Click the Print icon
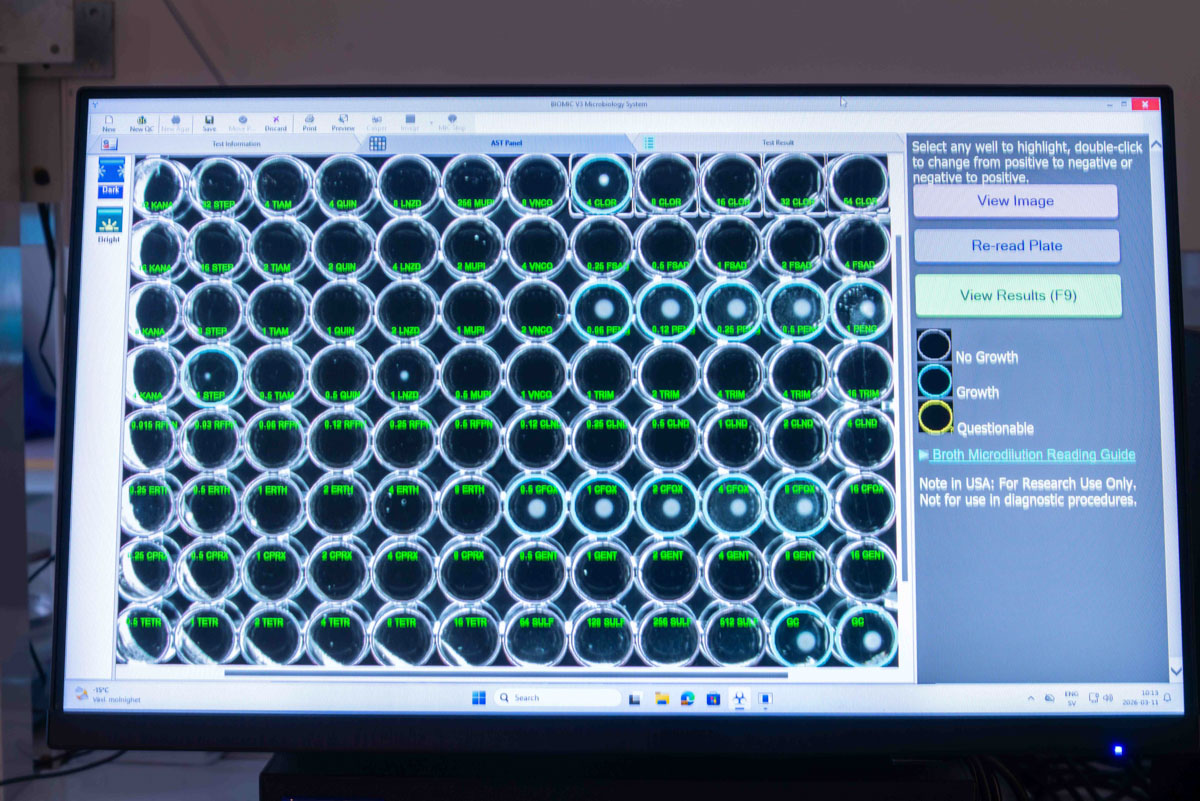The height and width of the screenshot is (801, 1200). (x=309, y=120)
